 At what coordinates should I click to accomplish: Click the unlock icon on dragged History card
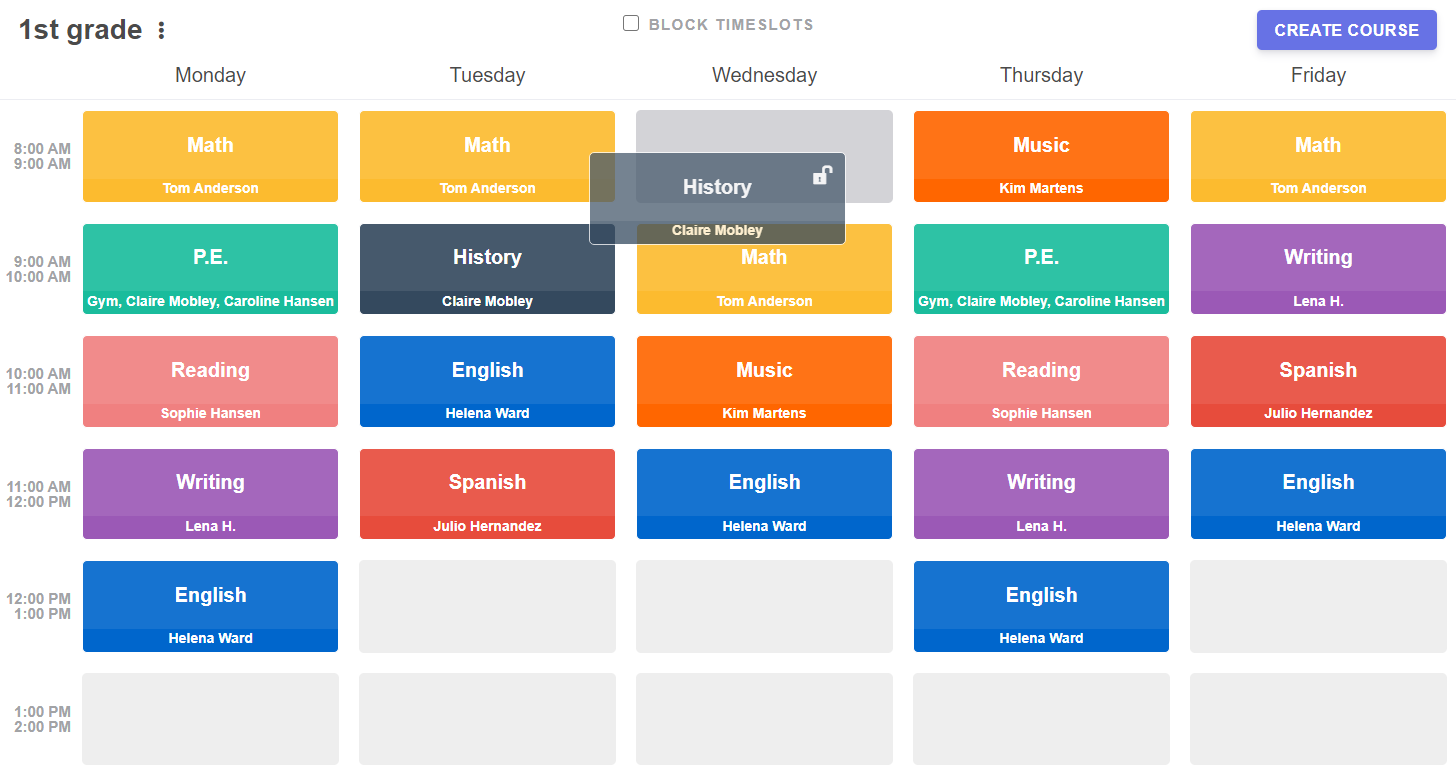coord(821,176)
